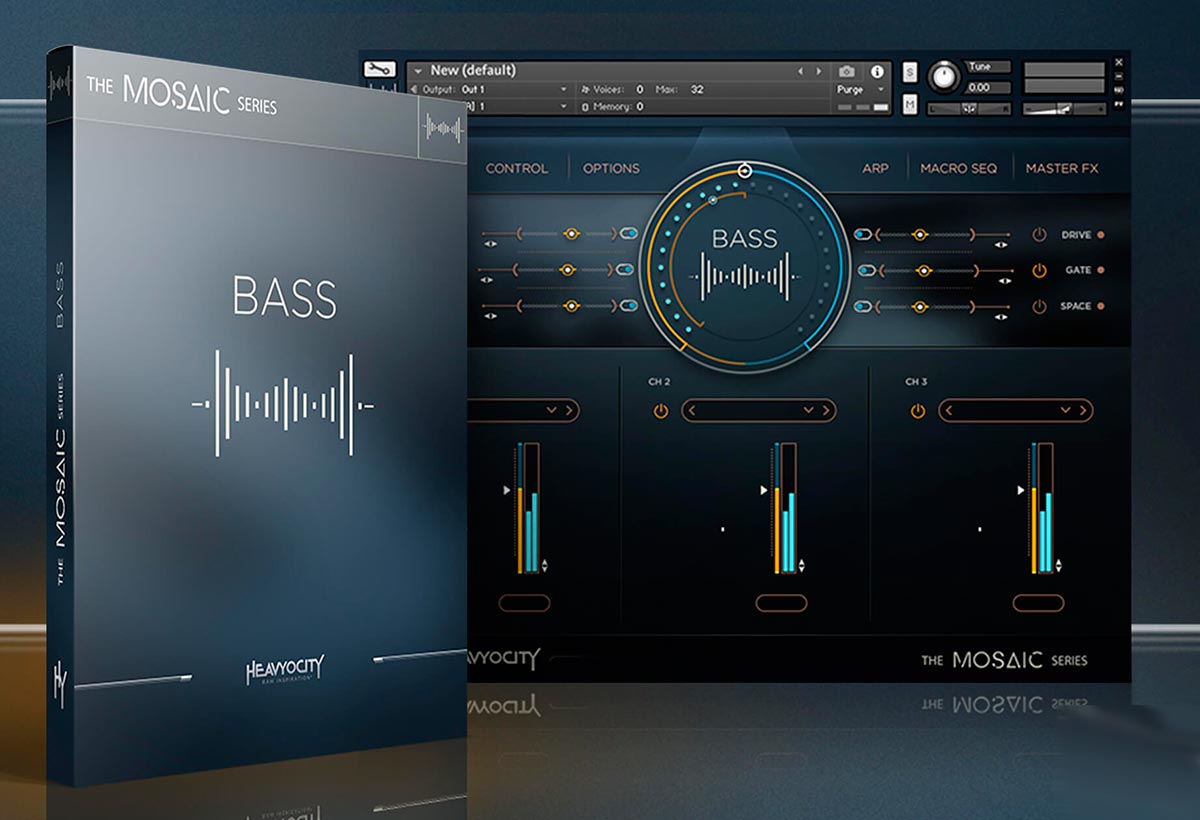Click the inner orange arc handle of the BASS dial
The image size is (1200, 820).
(x=712, y=200)
